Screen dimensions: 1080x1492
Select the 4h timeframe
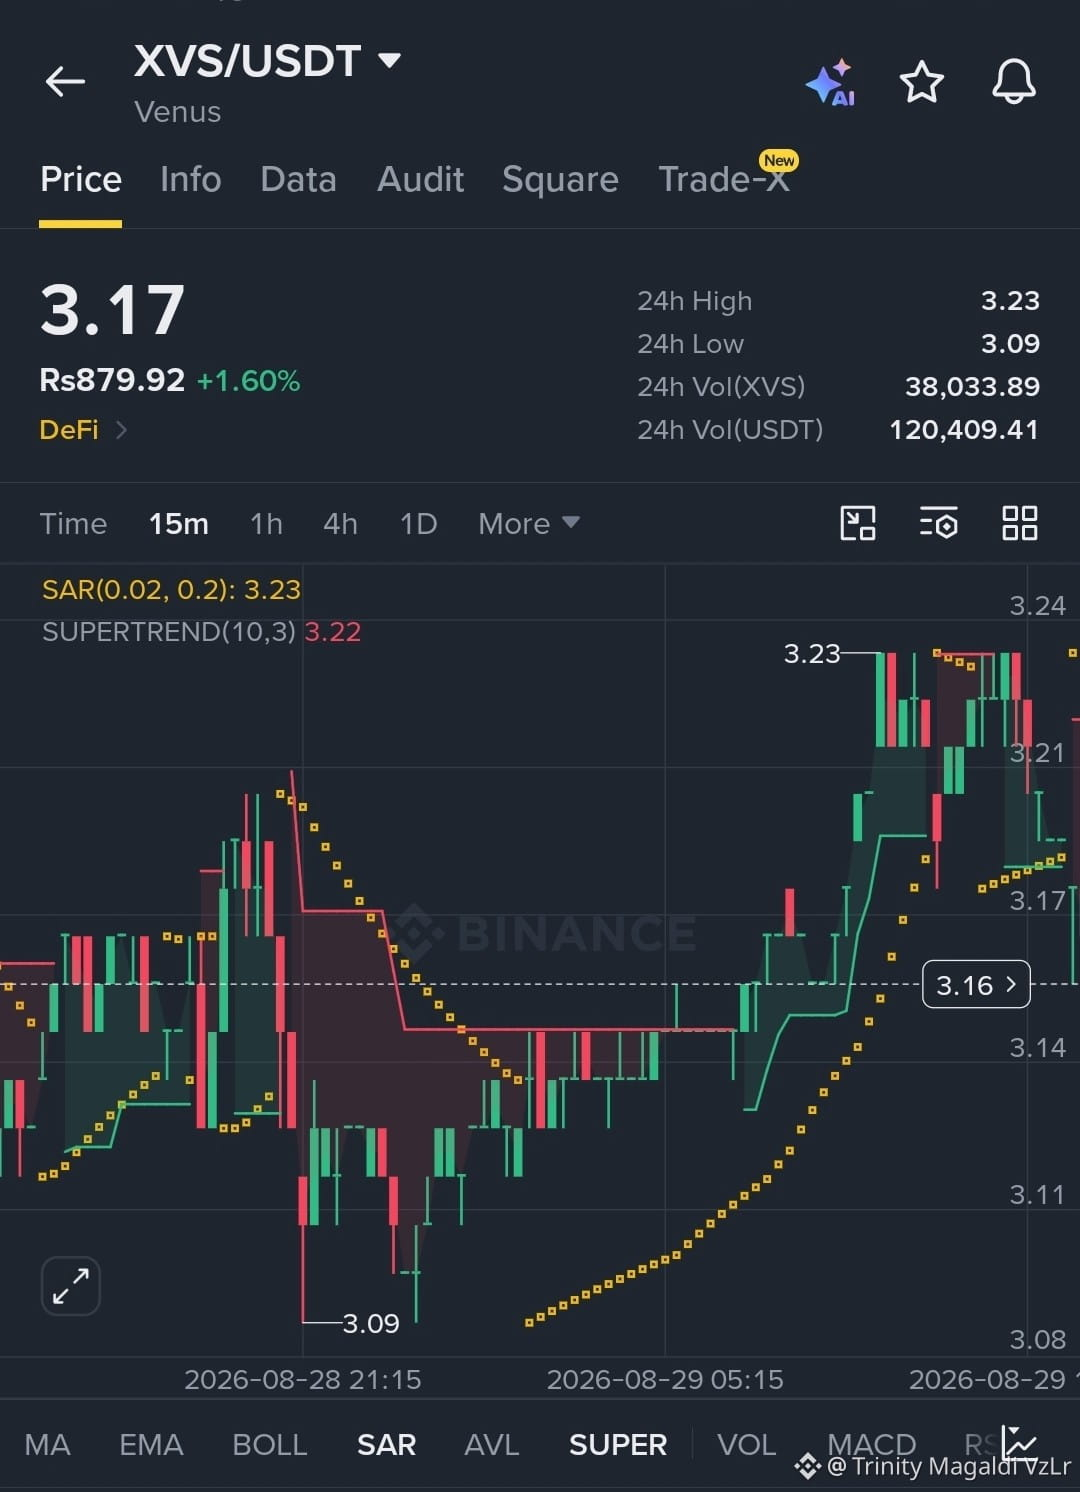pyautogui.click(x=340, y=523)
